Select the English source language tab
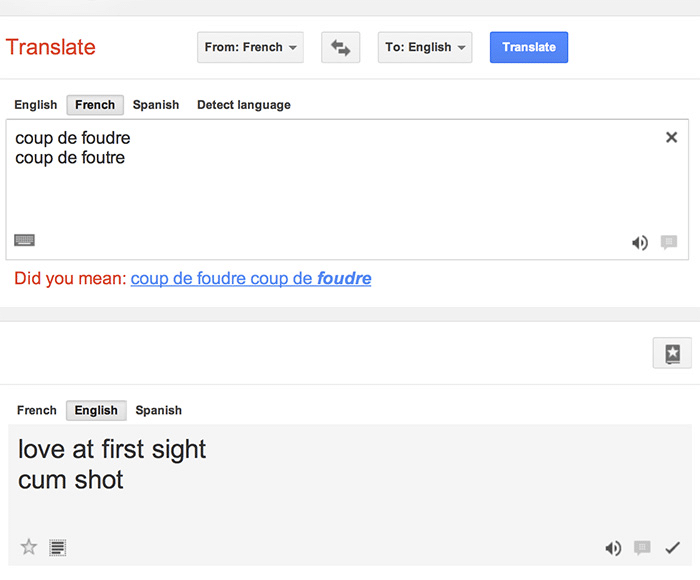700x580 pixels. [x=36, y=105]
